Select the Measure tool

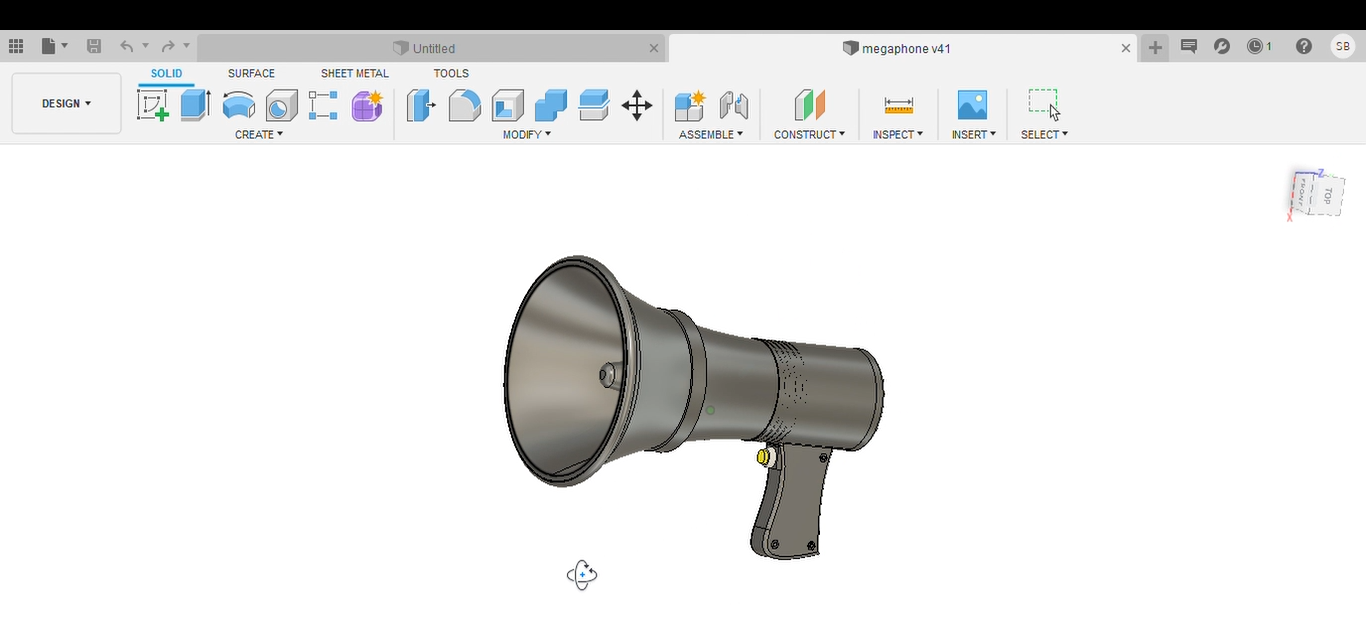tap(899, 105)
